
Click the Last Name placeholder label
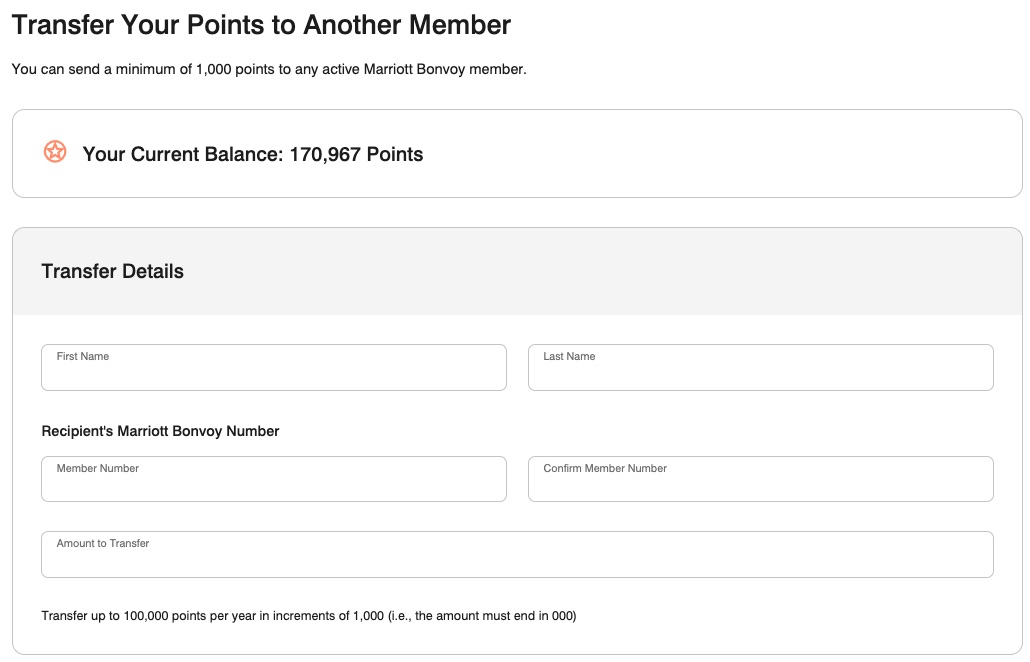[x=568, y=355]
